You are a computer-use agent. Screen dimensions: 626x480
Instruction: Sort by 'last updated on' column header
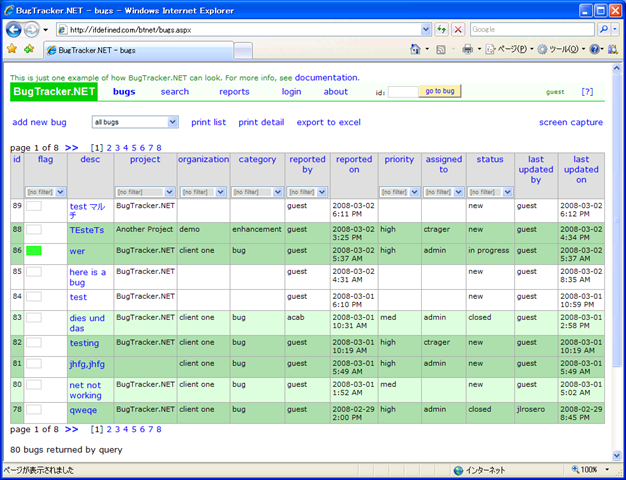(581, 170)
